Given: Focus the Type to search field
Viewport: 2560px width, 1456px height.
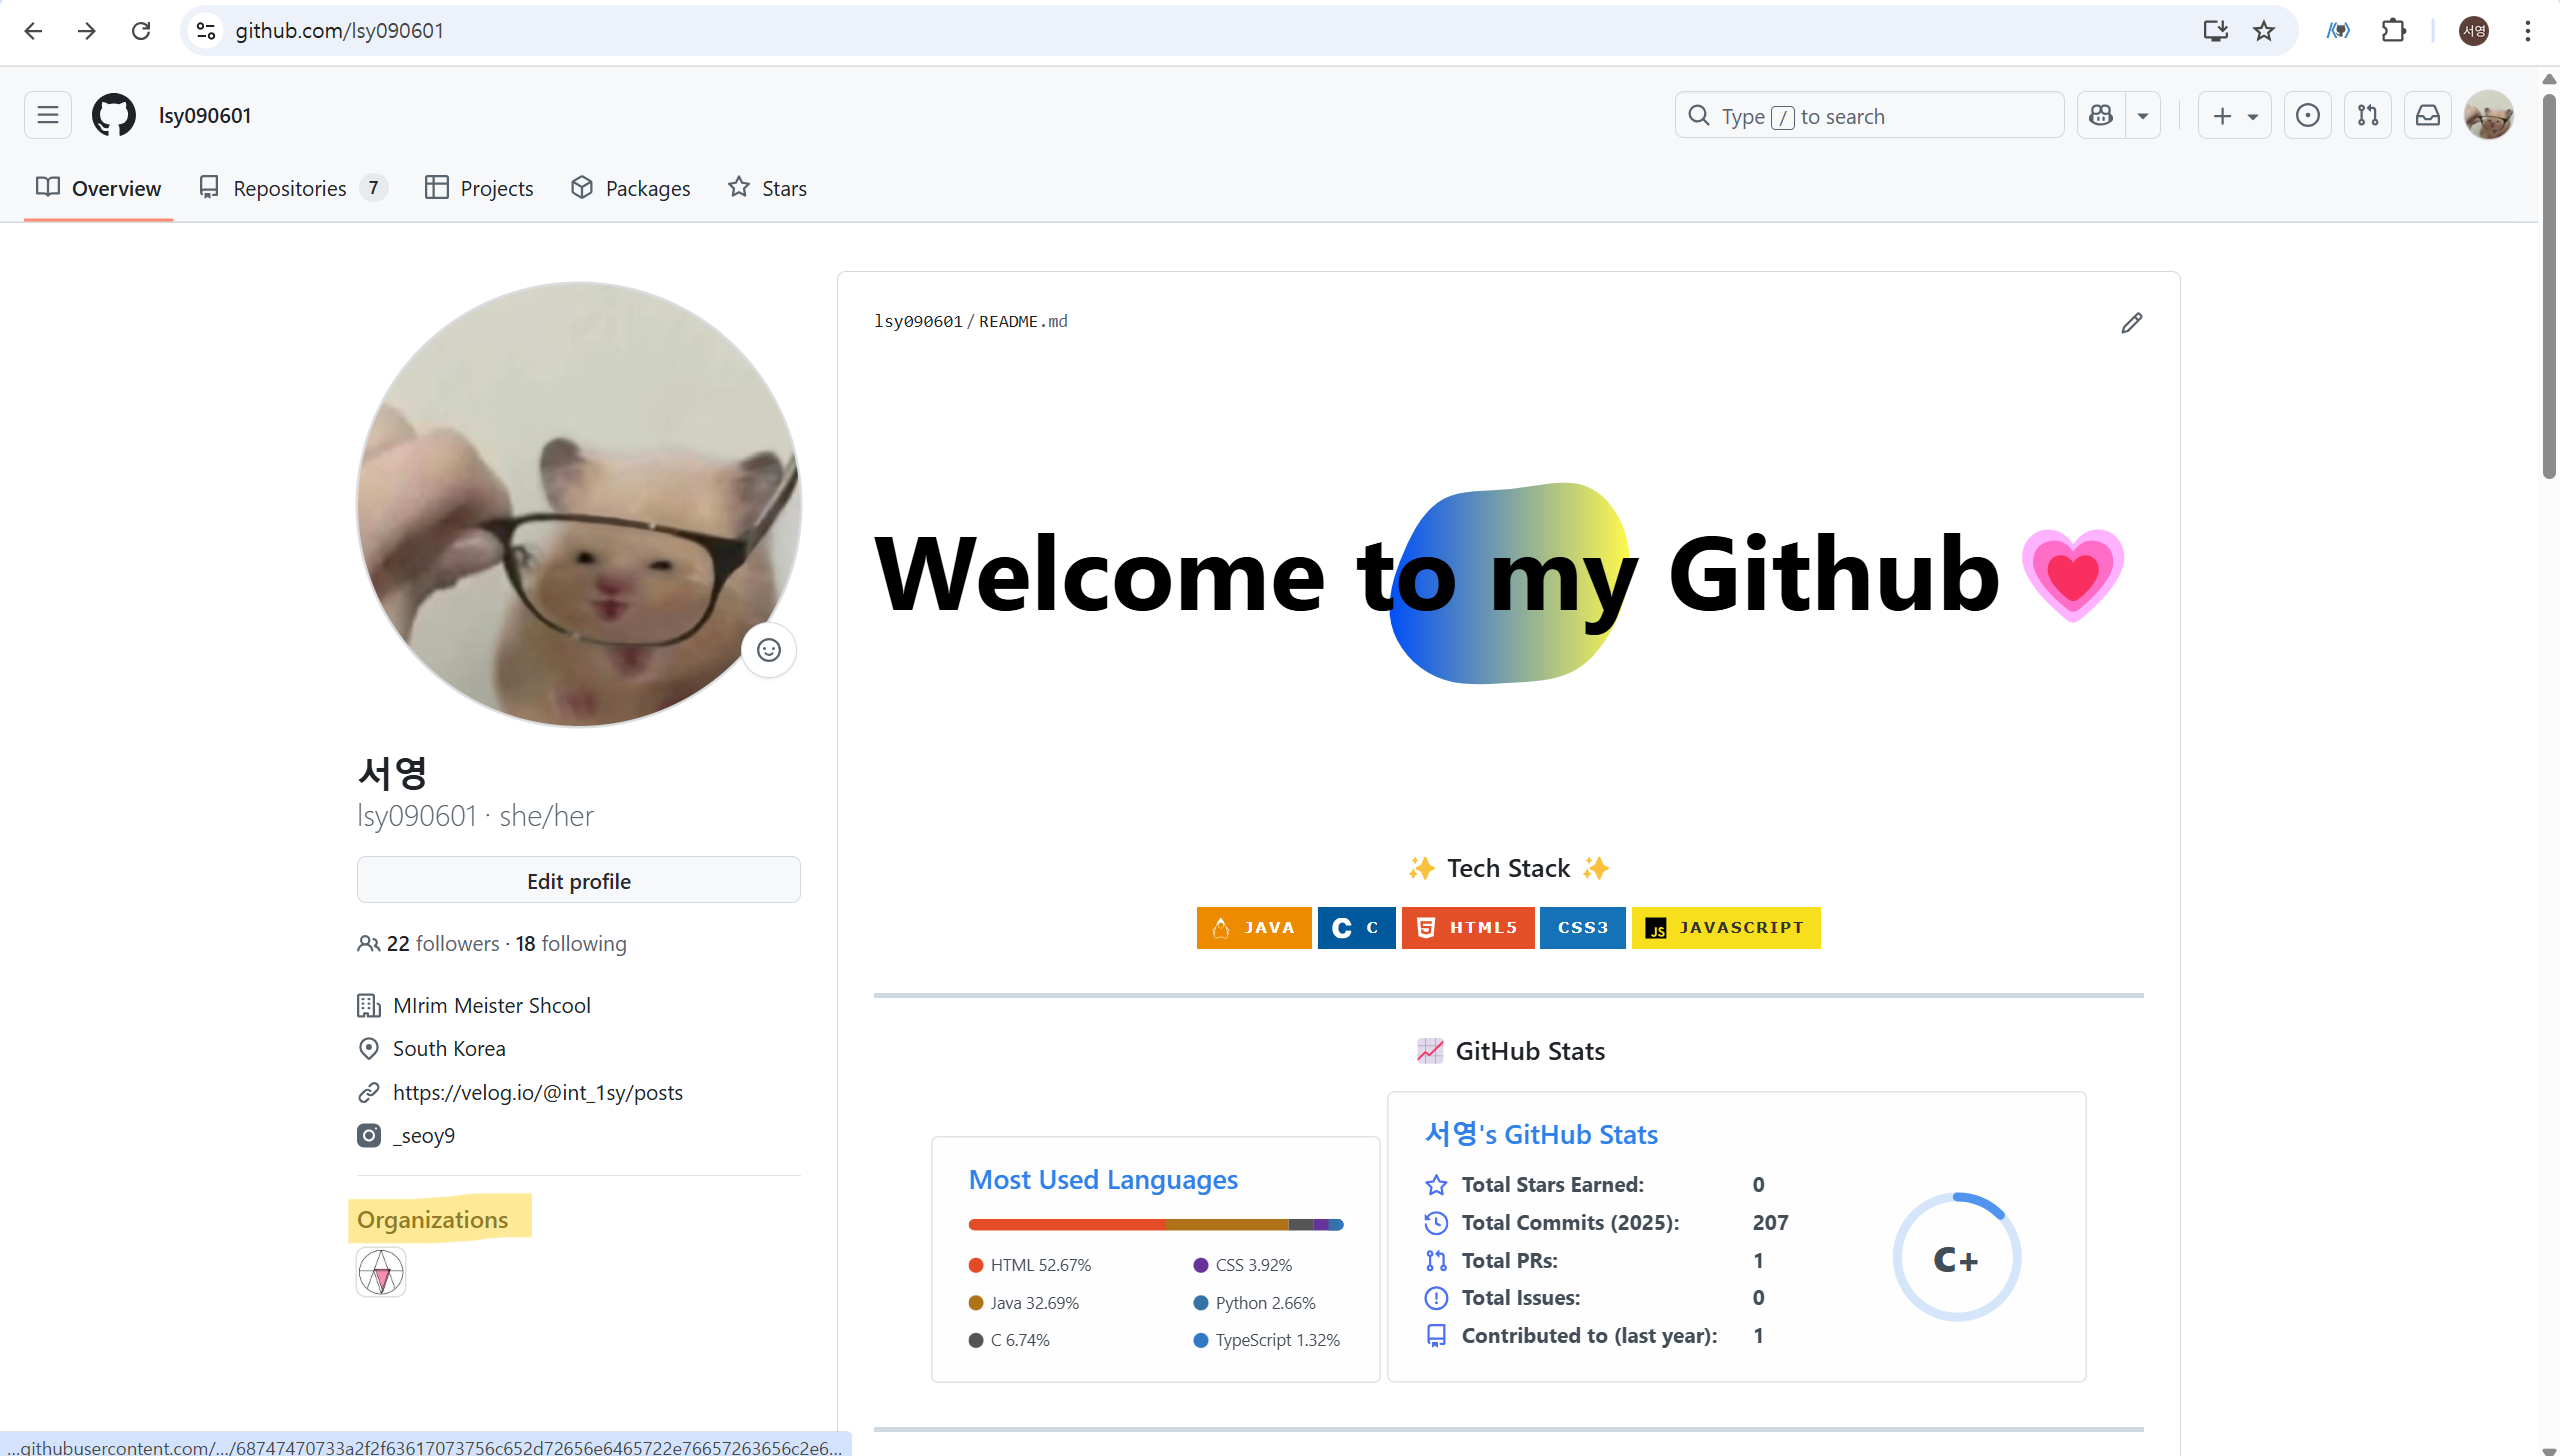Looking at the screenshot, I should (x=1868, y=116).
